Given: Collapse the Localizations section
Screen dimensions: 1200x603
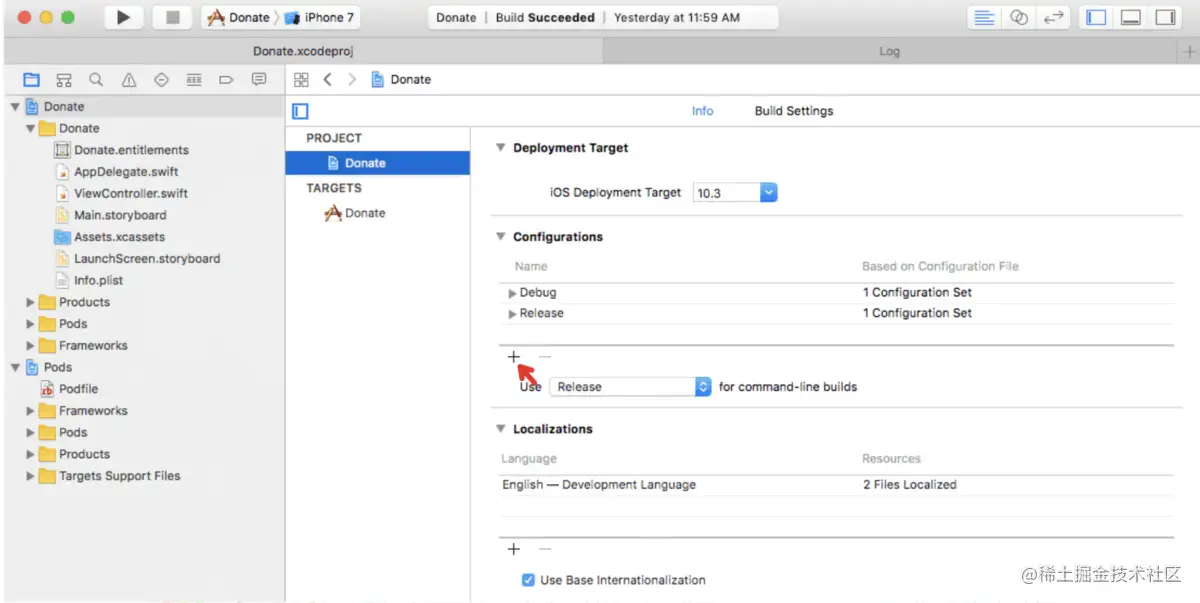Looking at the screenshot, I should 501,429.
